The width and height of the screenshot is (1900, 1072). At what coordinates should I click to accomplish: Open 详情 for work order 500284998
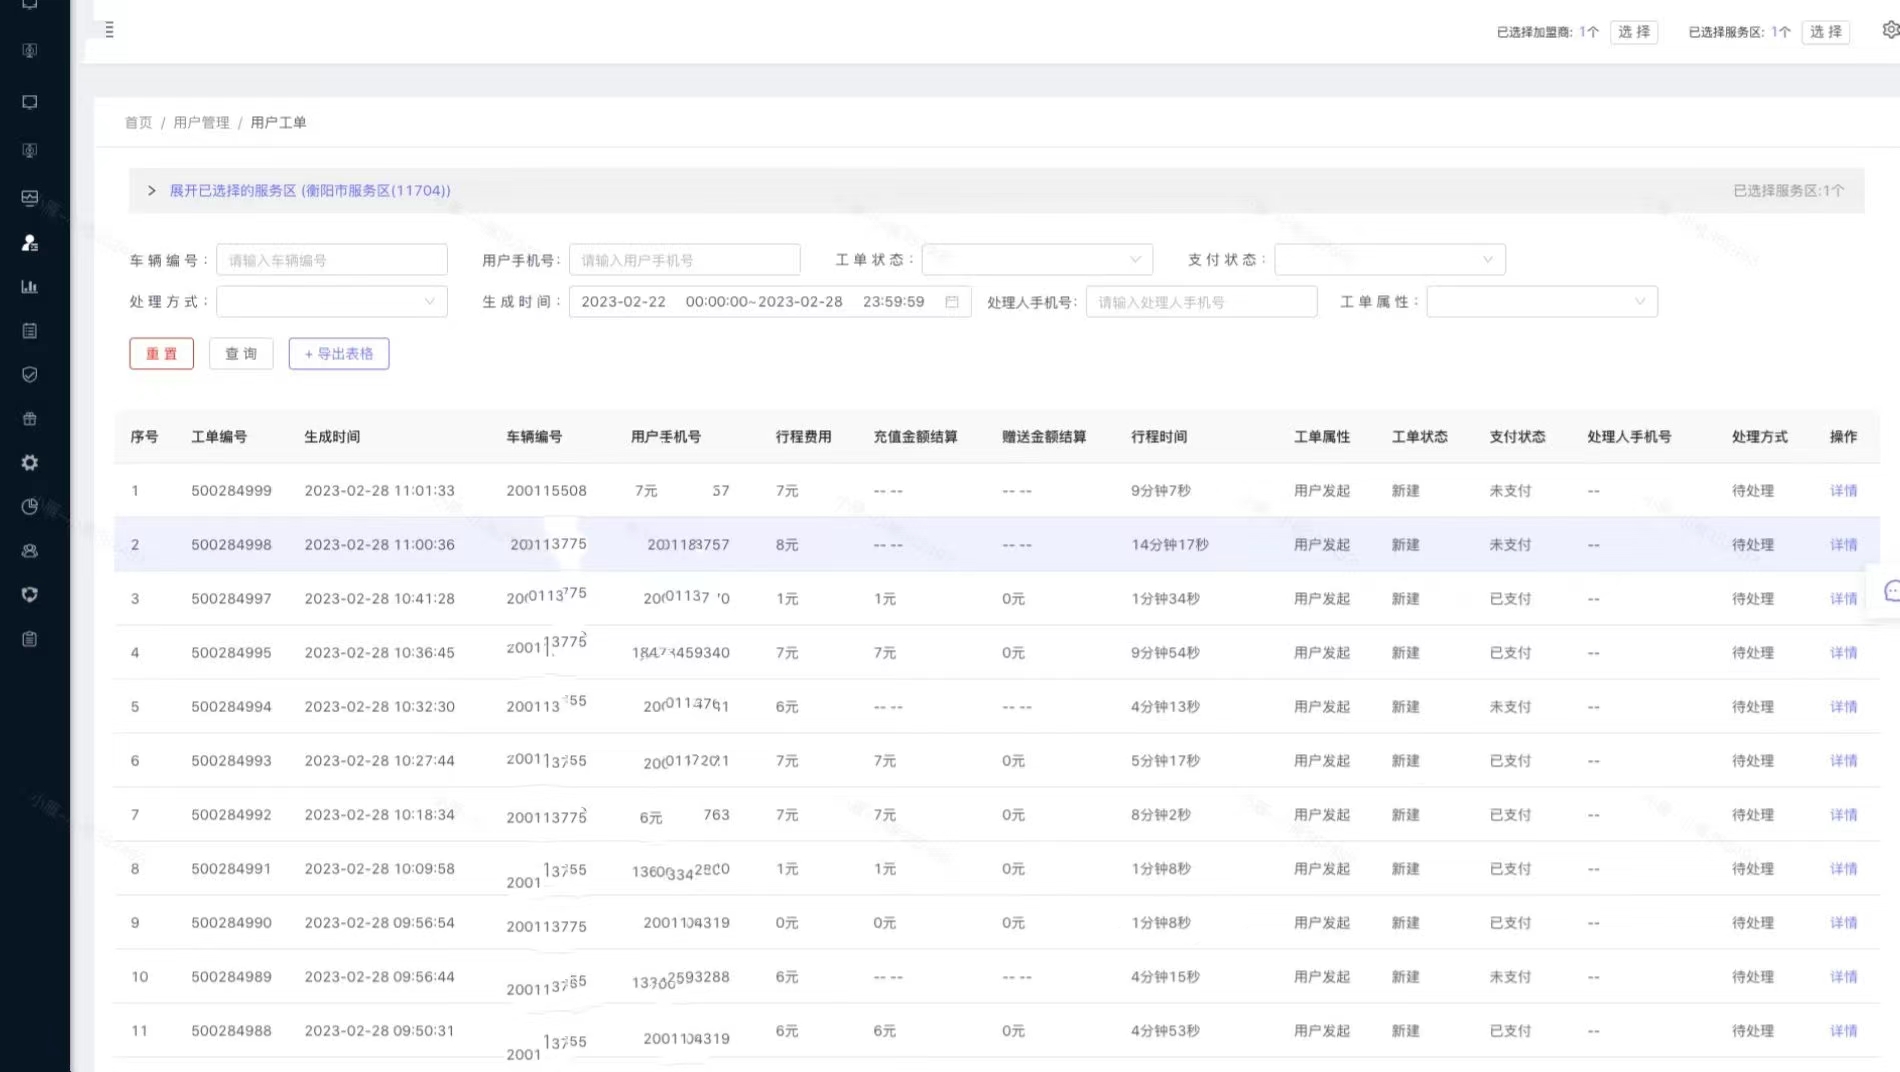(1843, 545)
